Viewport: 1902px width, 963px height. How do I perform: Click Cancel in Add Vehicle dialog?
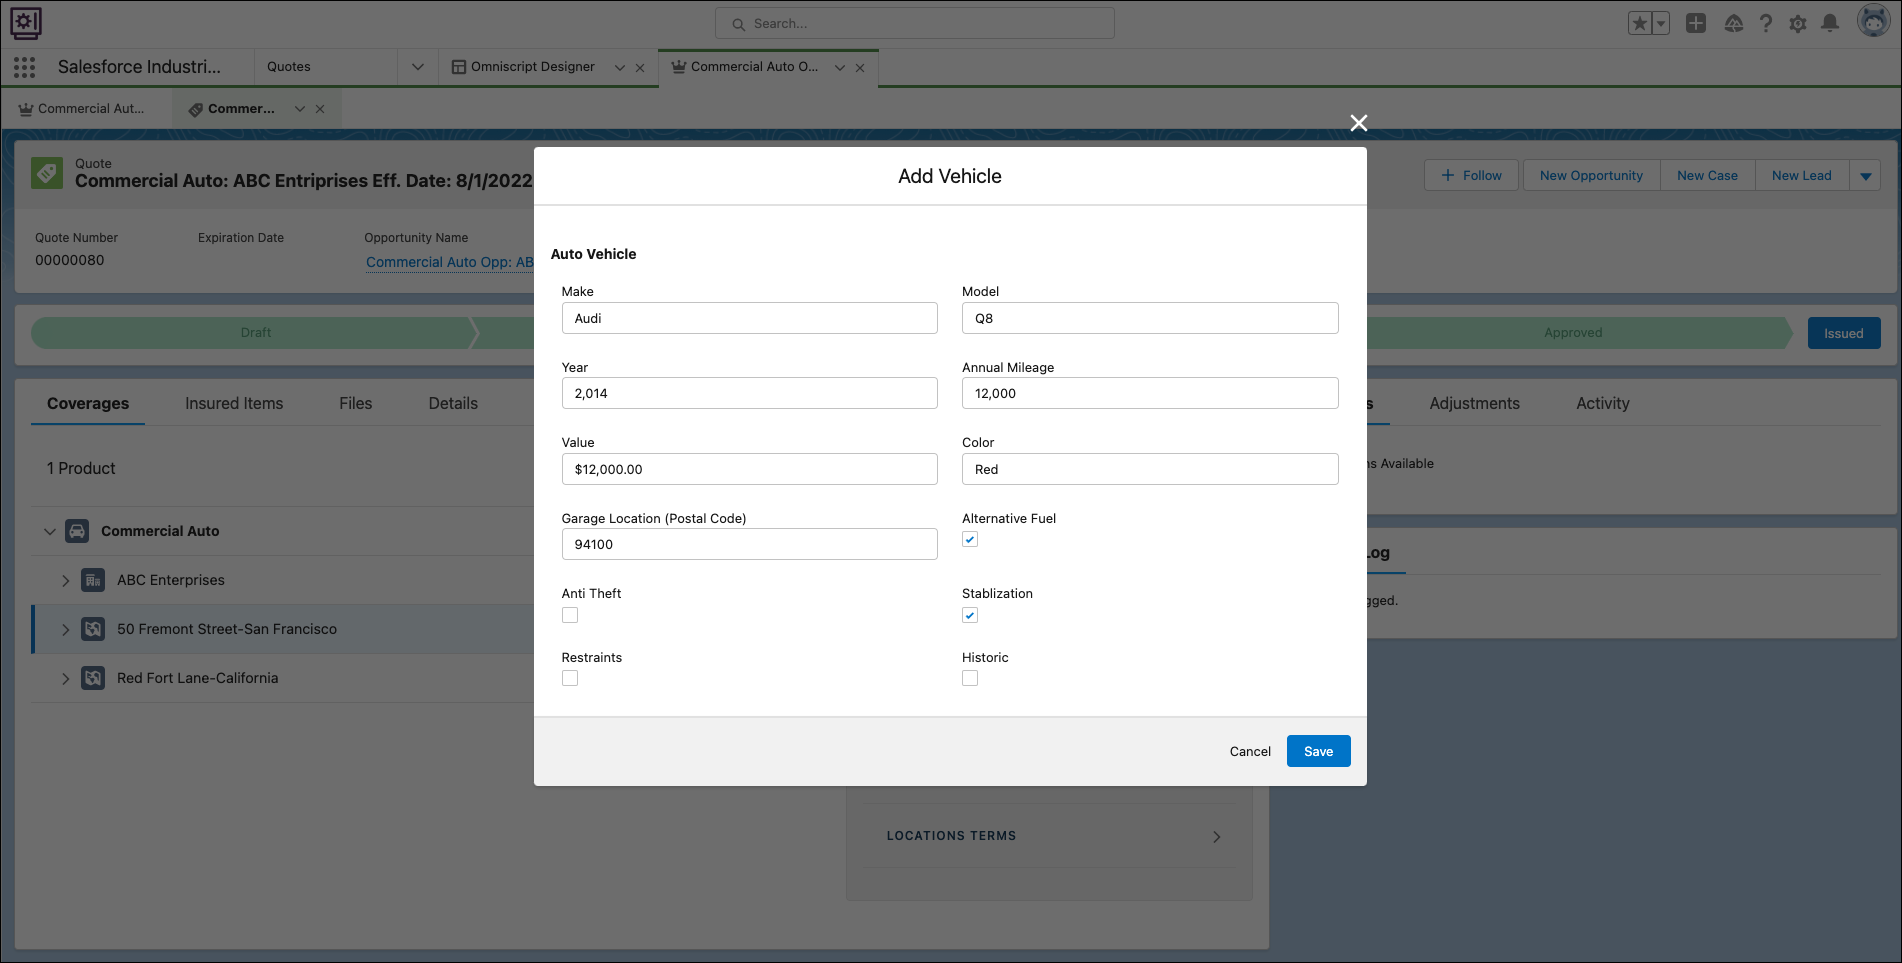click(1250, 751)
